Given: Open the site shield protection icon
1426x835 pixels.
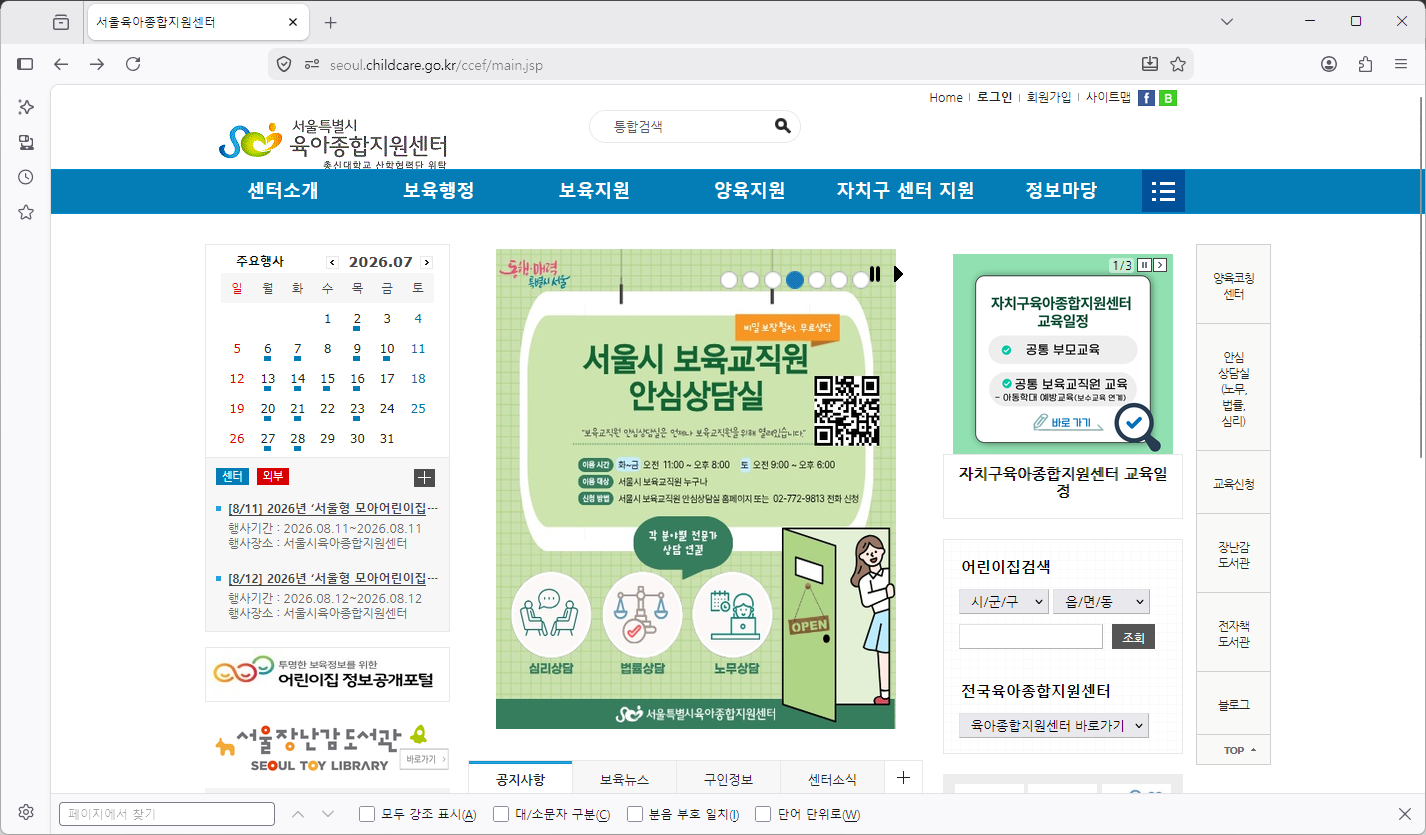Looking at the screenshot, I should tap(284, 64).
